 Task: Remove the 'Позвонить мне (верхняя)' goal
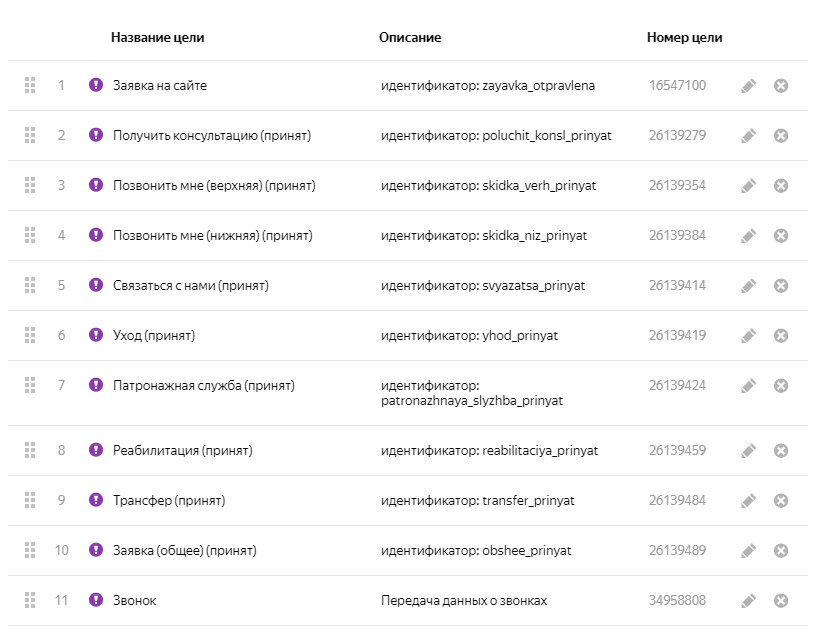pyautogui.click(x=781, y=186)
